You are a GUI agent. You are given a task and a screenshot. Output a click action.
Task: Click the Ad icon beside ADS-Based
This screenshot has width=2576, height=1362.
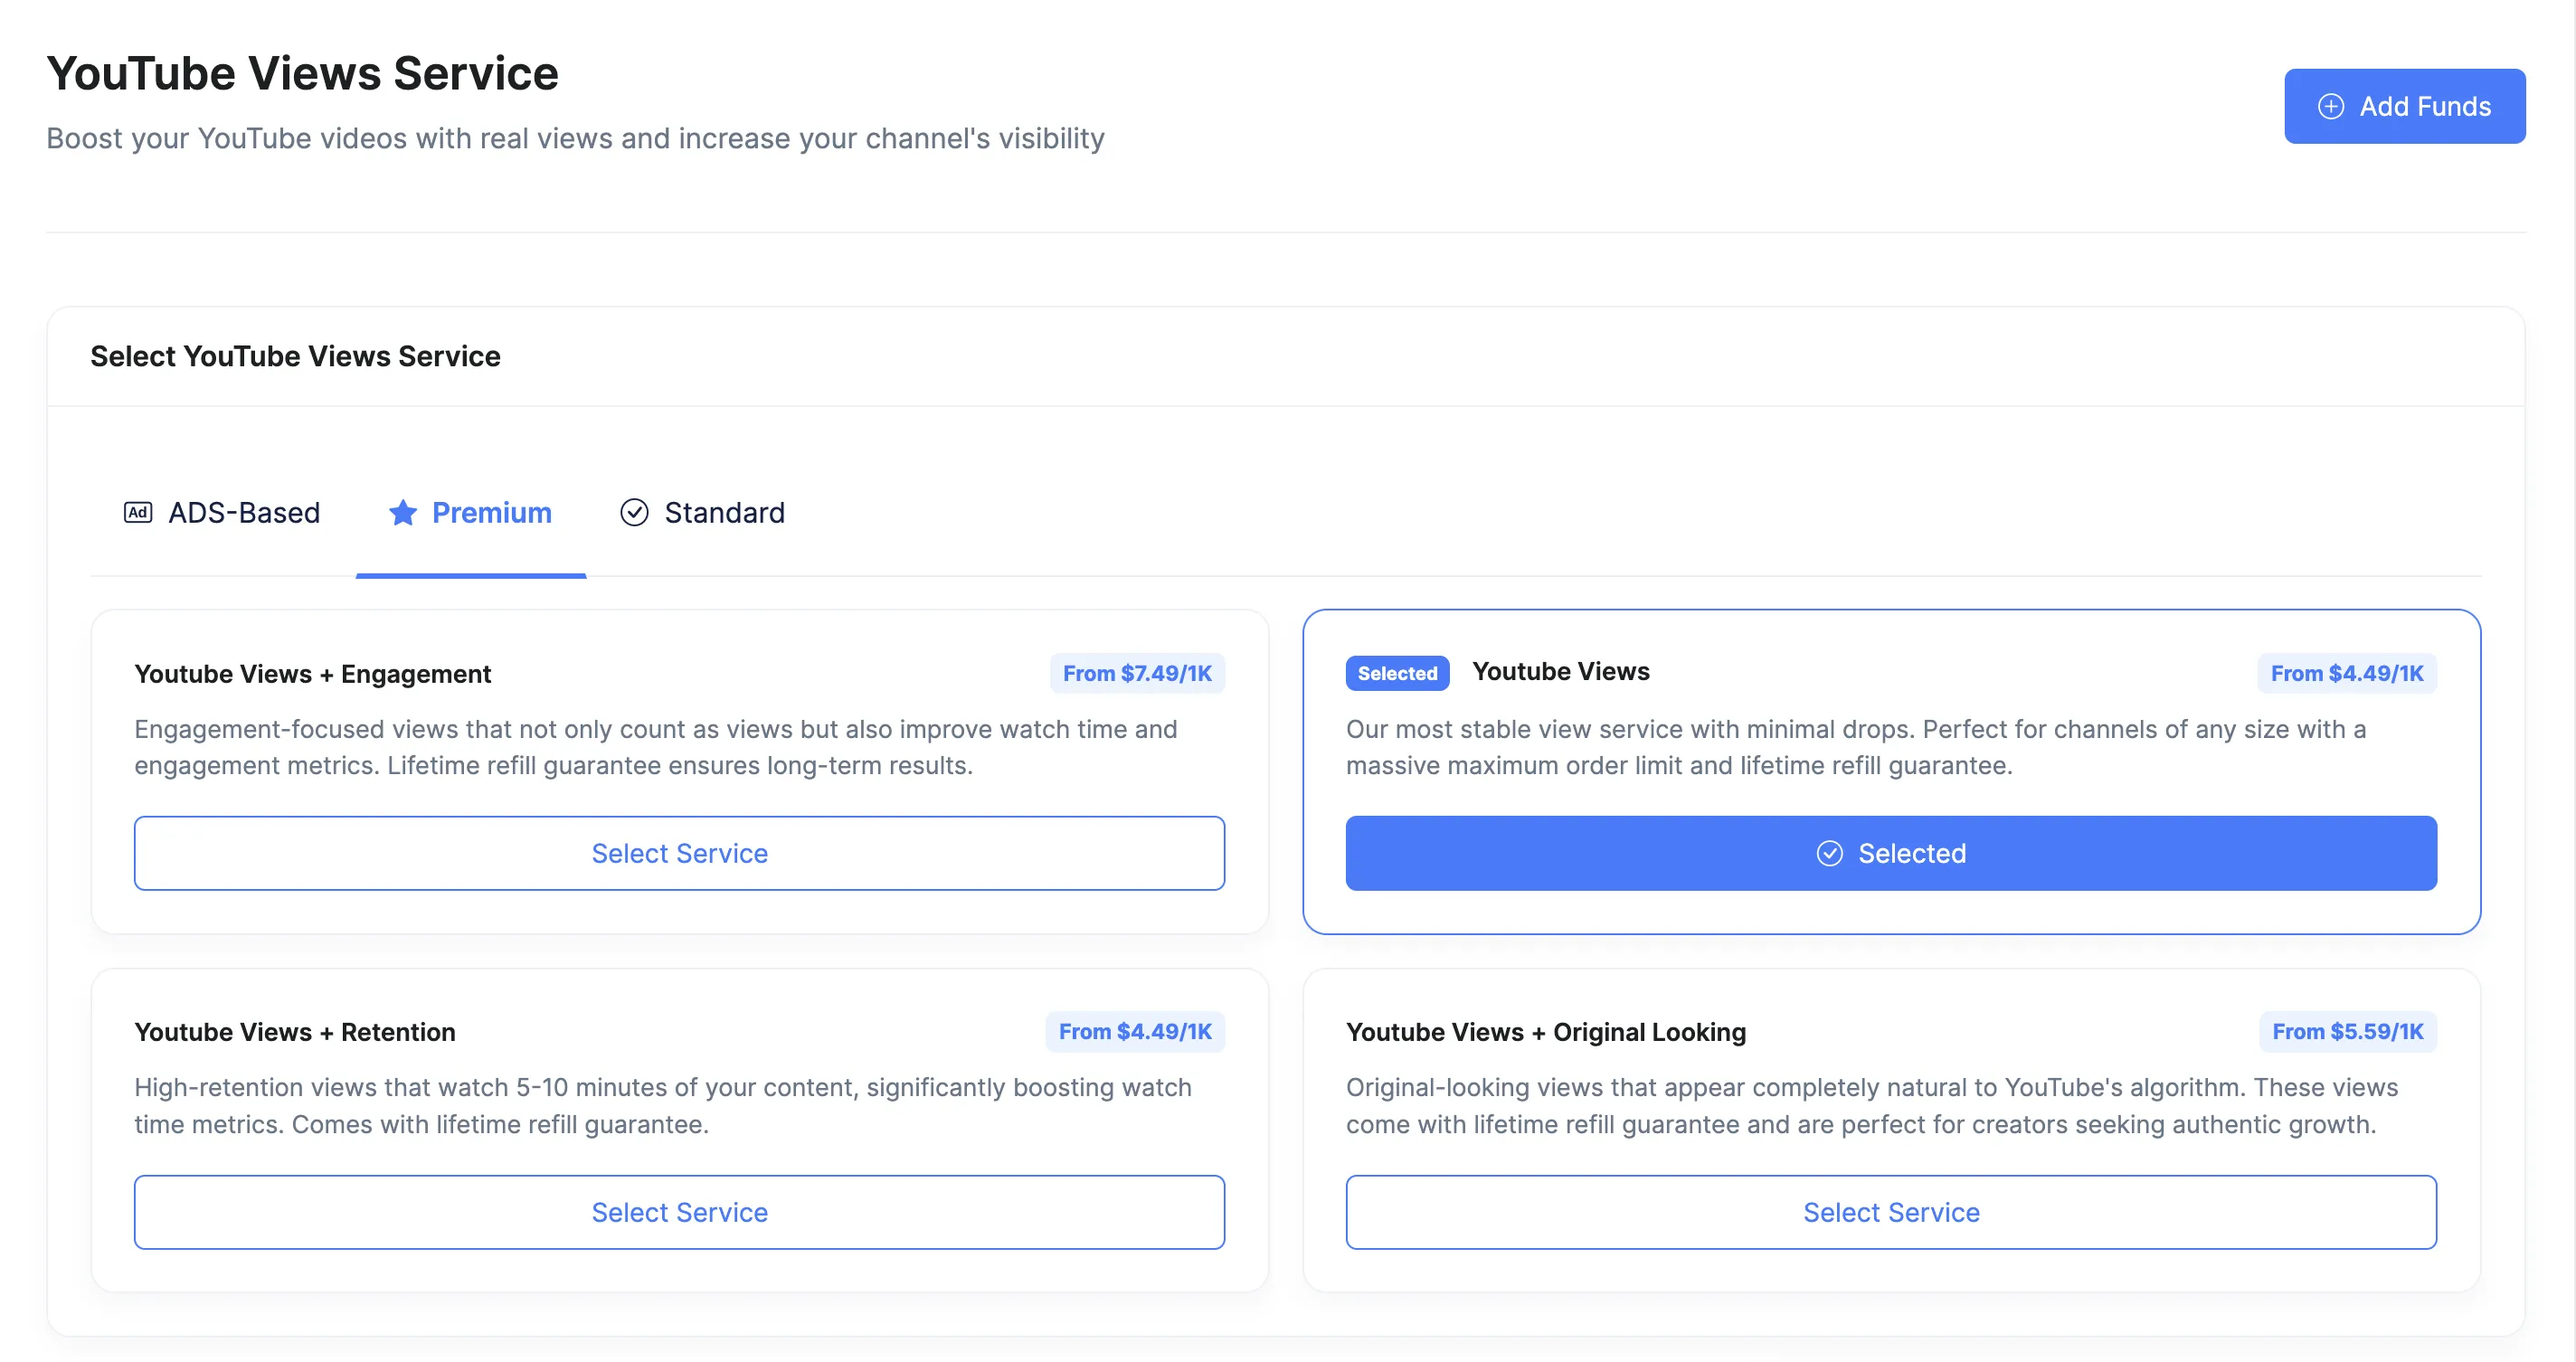tap(138, 512)
